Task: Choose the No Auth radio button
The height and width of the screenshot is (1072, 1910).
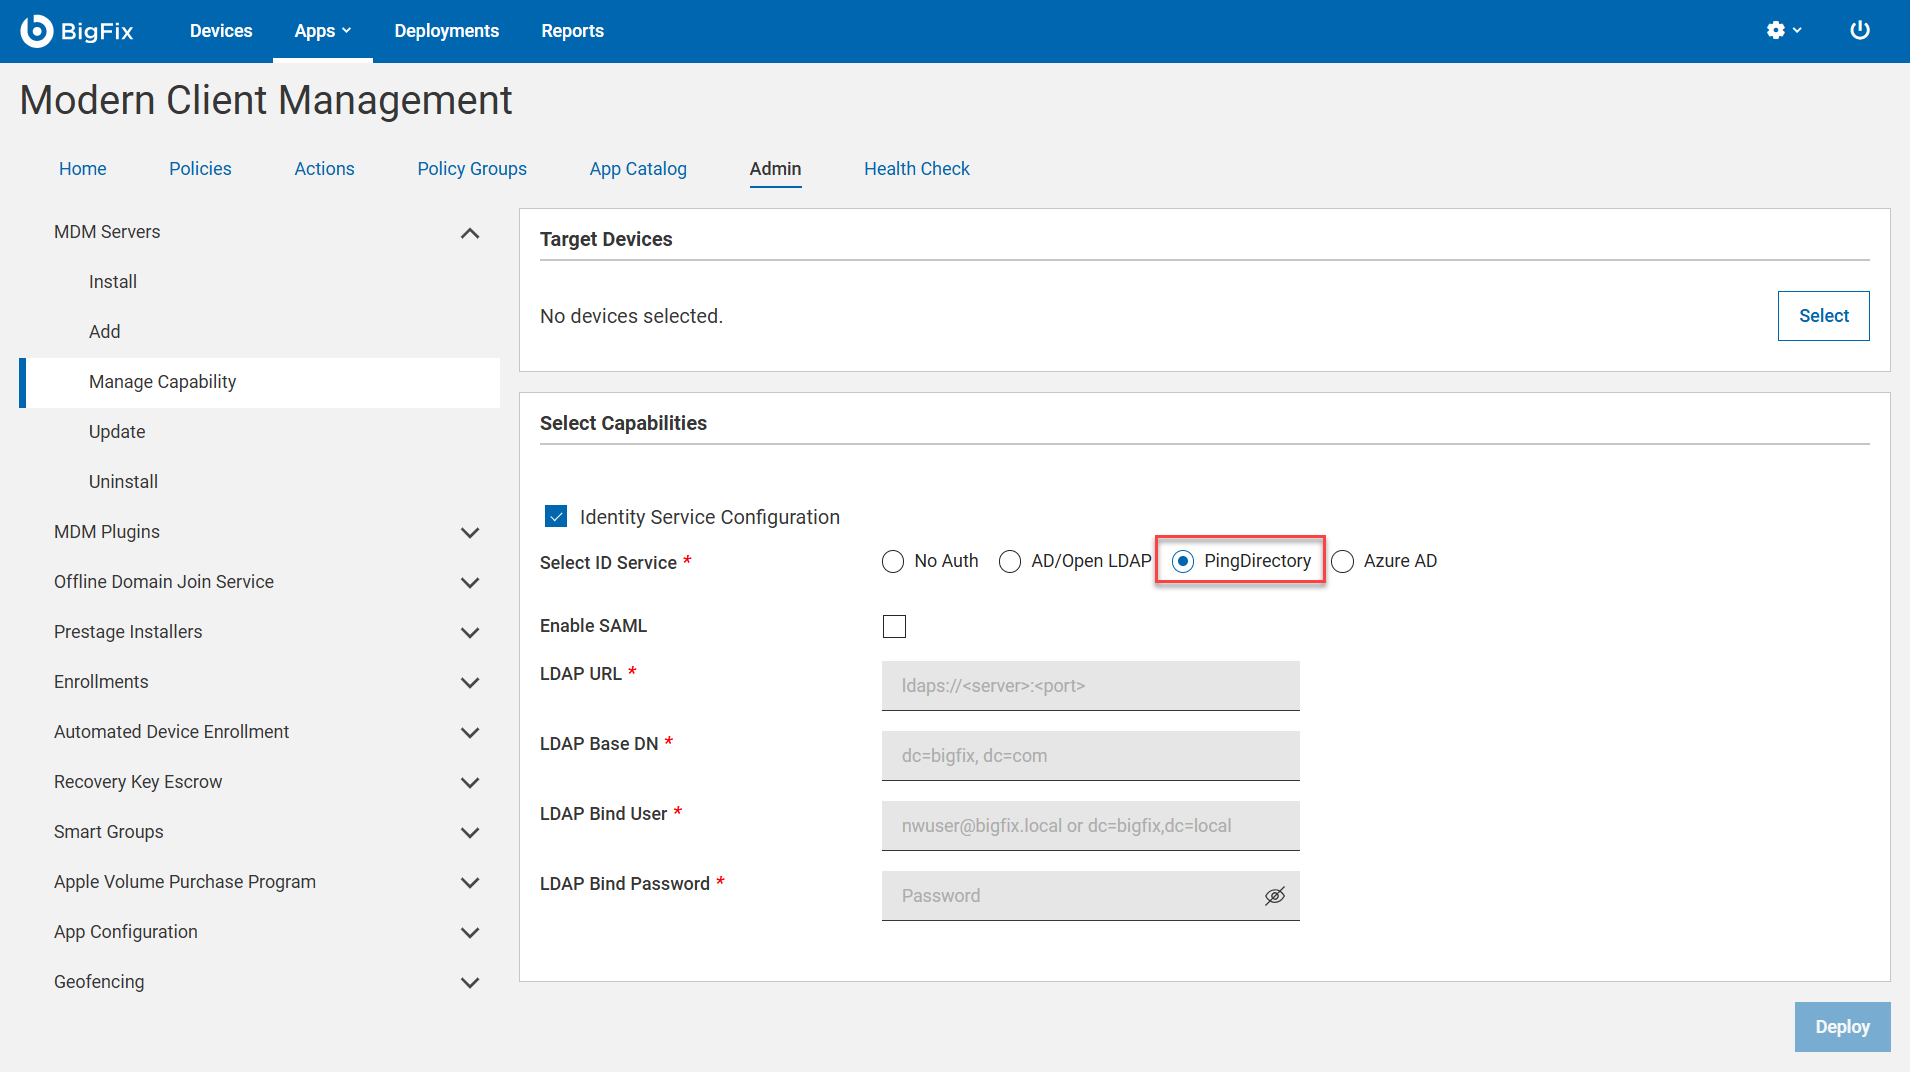Action: (x=893, y=562)
